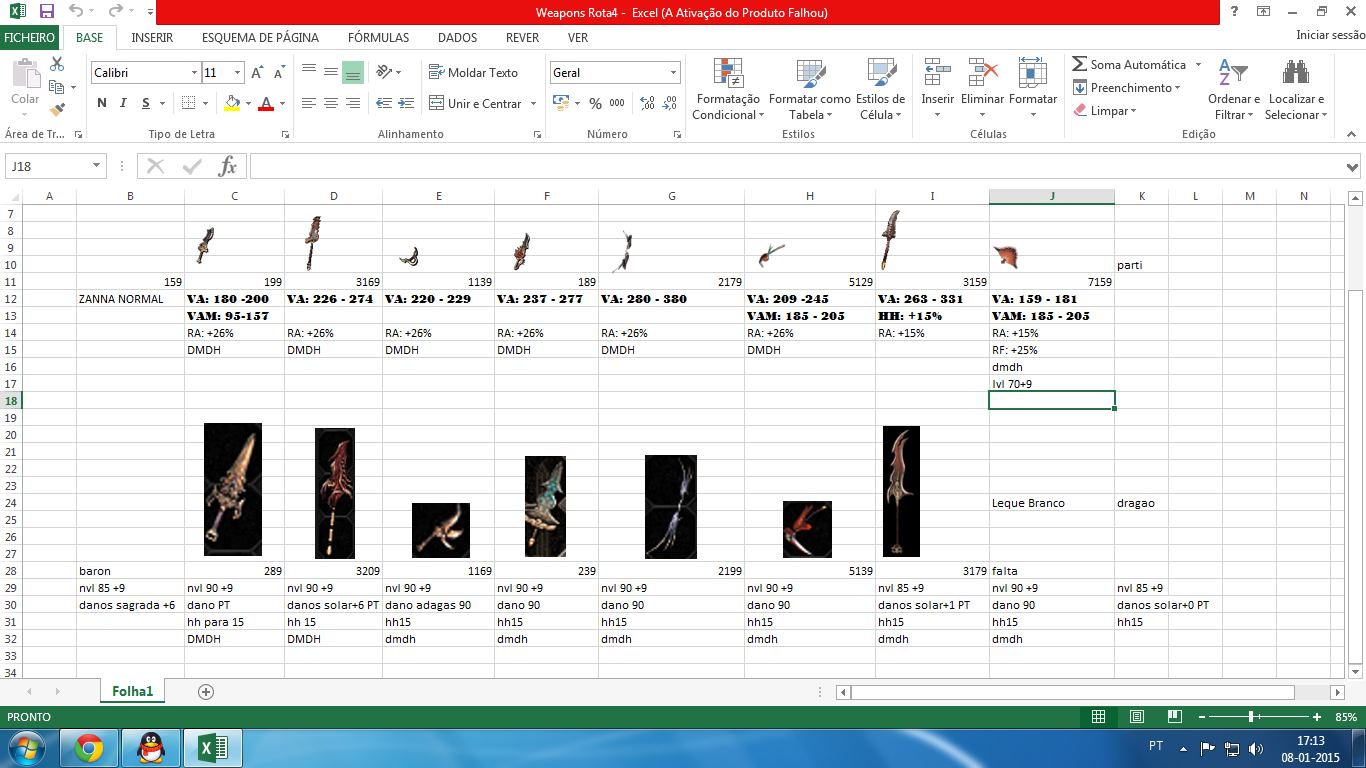Image resolution: width=1366 pixels, height=768 pixels.
Task: Toggle left text alignment
Action: 308,103
